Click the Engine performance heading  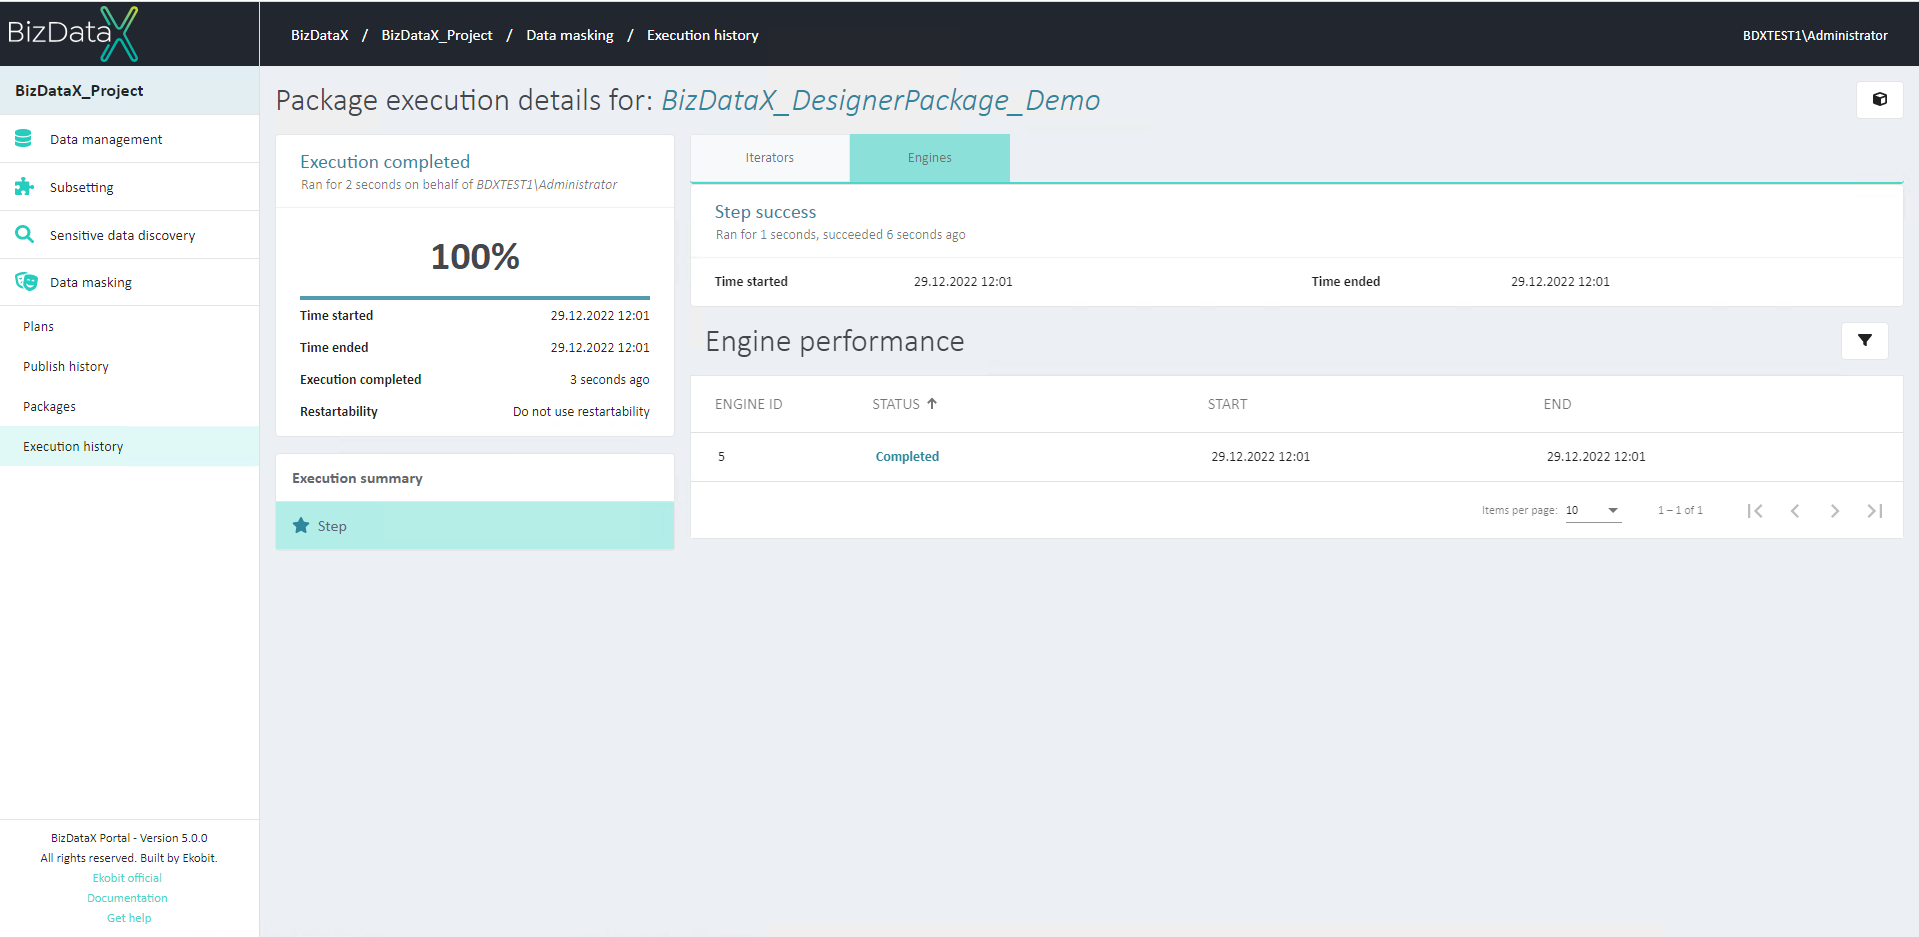pos(835,341)
